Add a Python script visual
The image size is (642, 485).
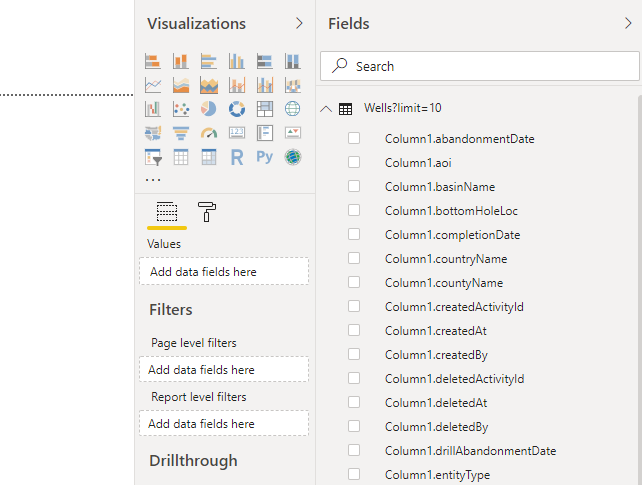(265, 157)
